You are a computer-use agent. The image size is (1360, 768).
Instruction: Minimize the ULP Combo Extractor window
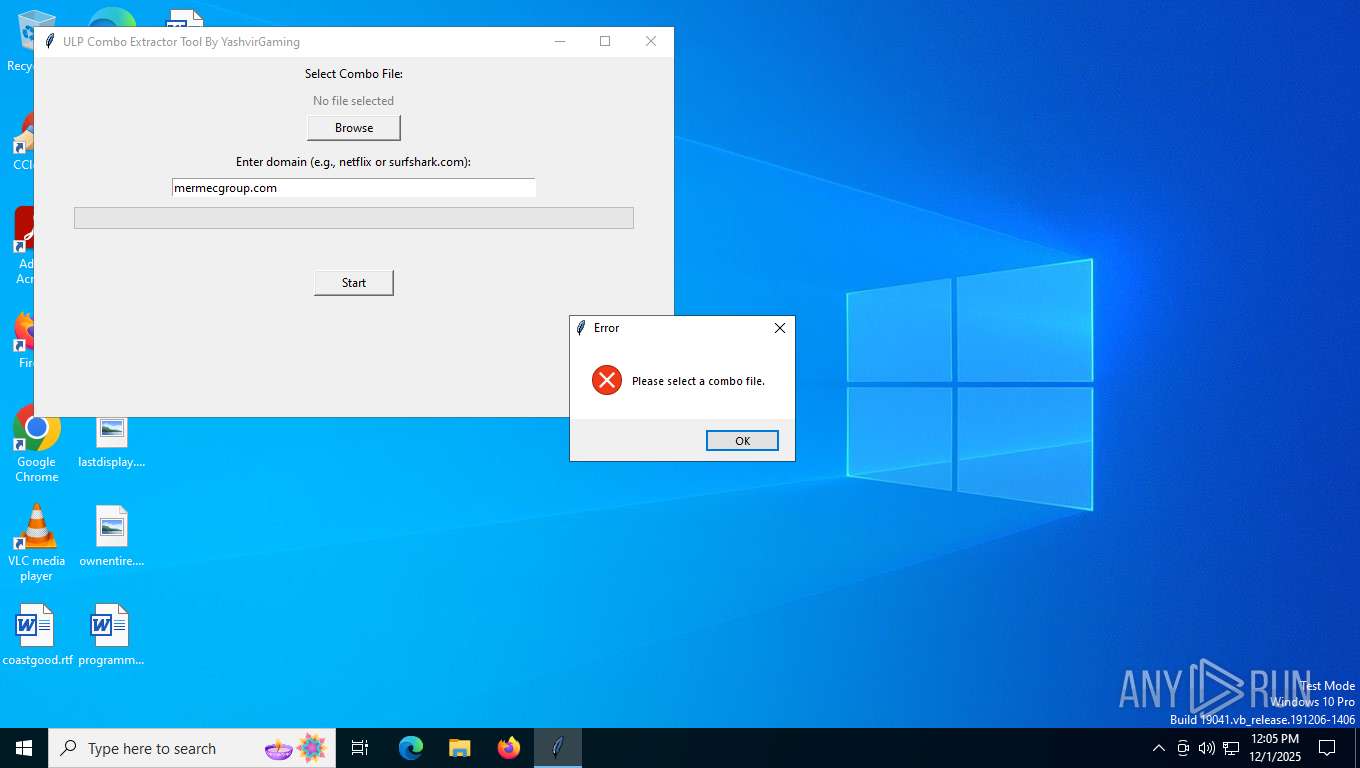560,41
